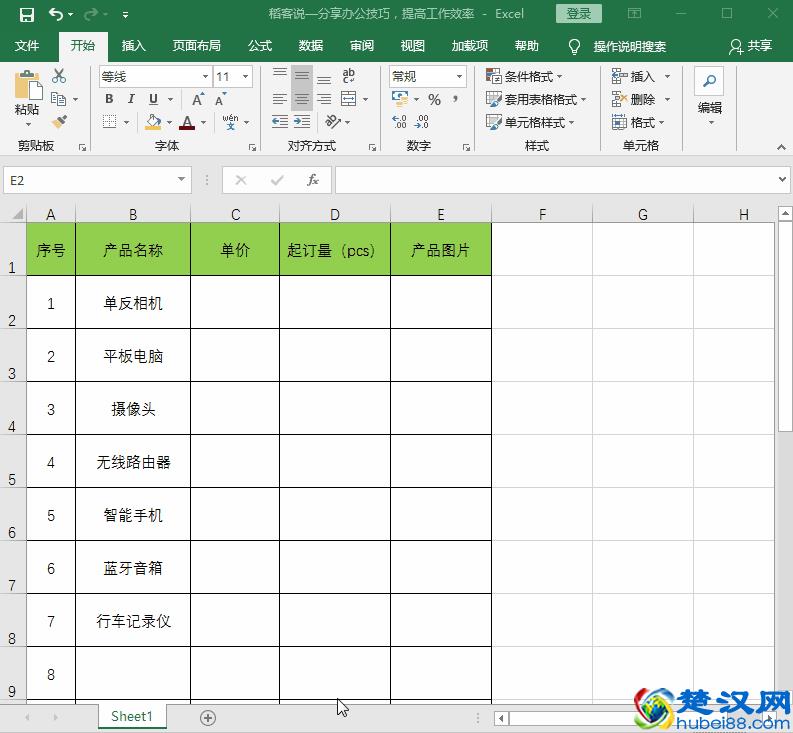Switch to the 插入 ribbon tab
This screenshot has width=793, height=733.
[x=134, y=46]
